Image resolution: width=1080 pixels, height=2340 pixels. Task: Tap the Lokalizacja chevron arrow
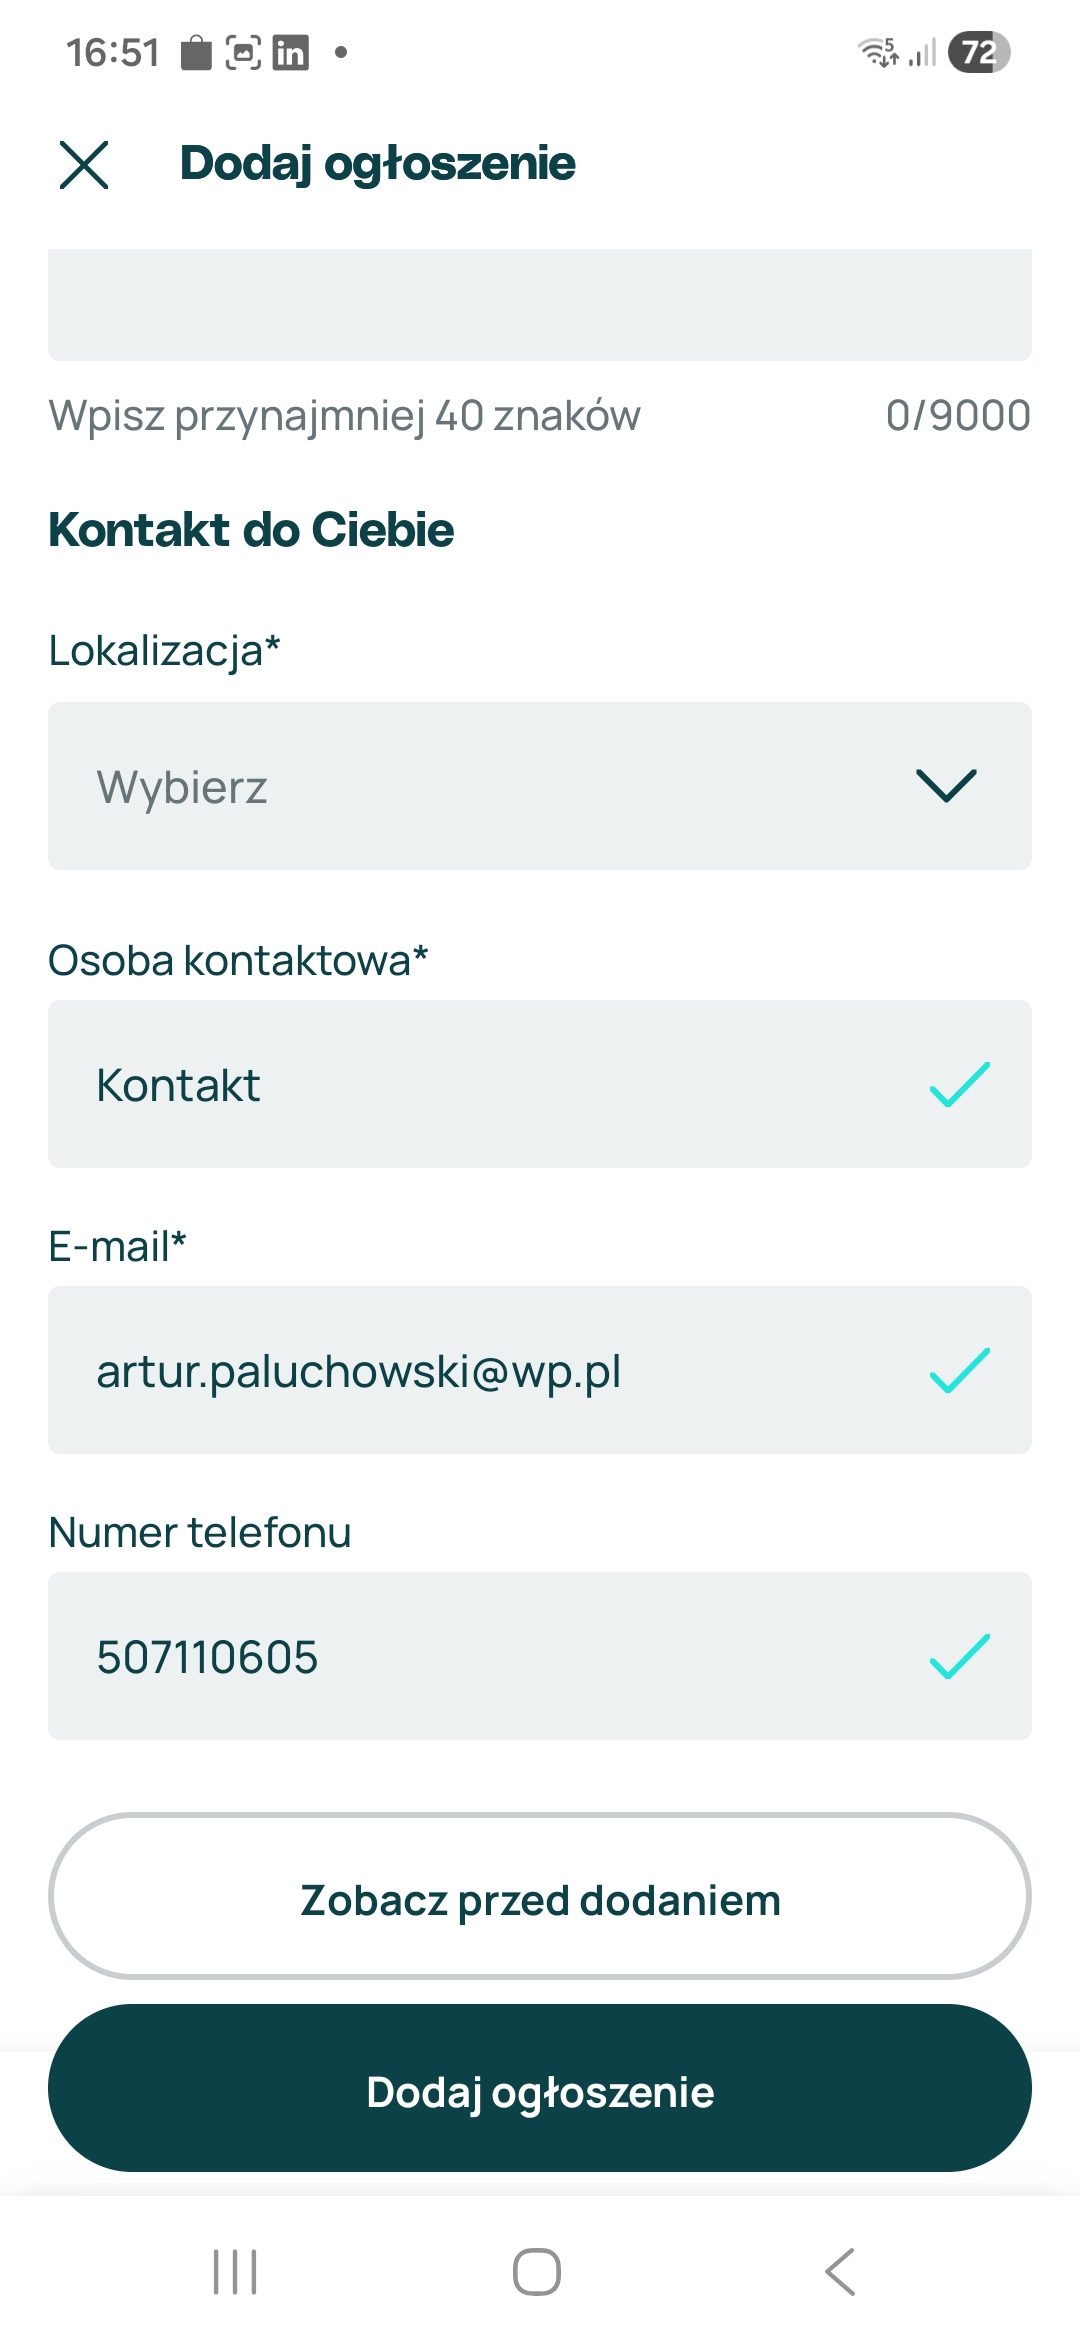(x=946, y=786)
